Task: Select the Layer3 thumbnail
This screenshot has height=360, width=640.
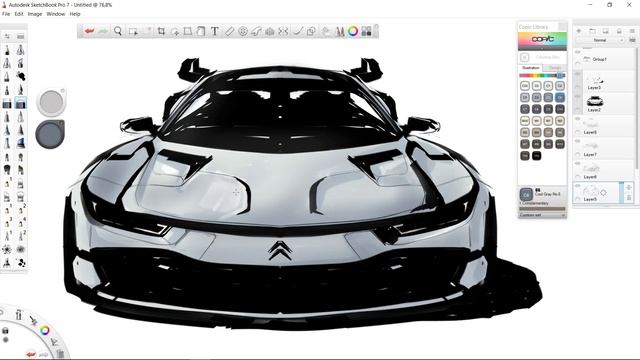Action: [x=595, y=79]
